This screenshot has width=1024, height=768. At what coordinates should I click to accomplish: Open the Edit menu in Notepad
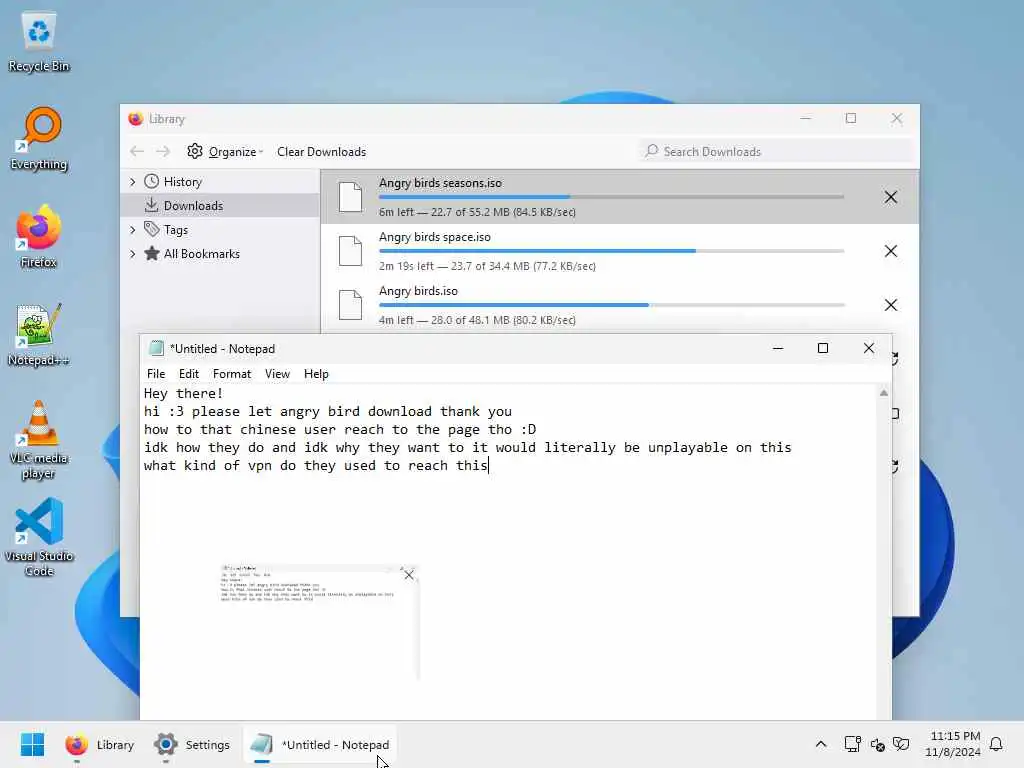click(189, 374)
